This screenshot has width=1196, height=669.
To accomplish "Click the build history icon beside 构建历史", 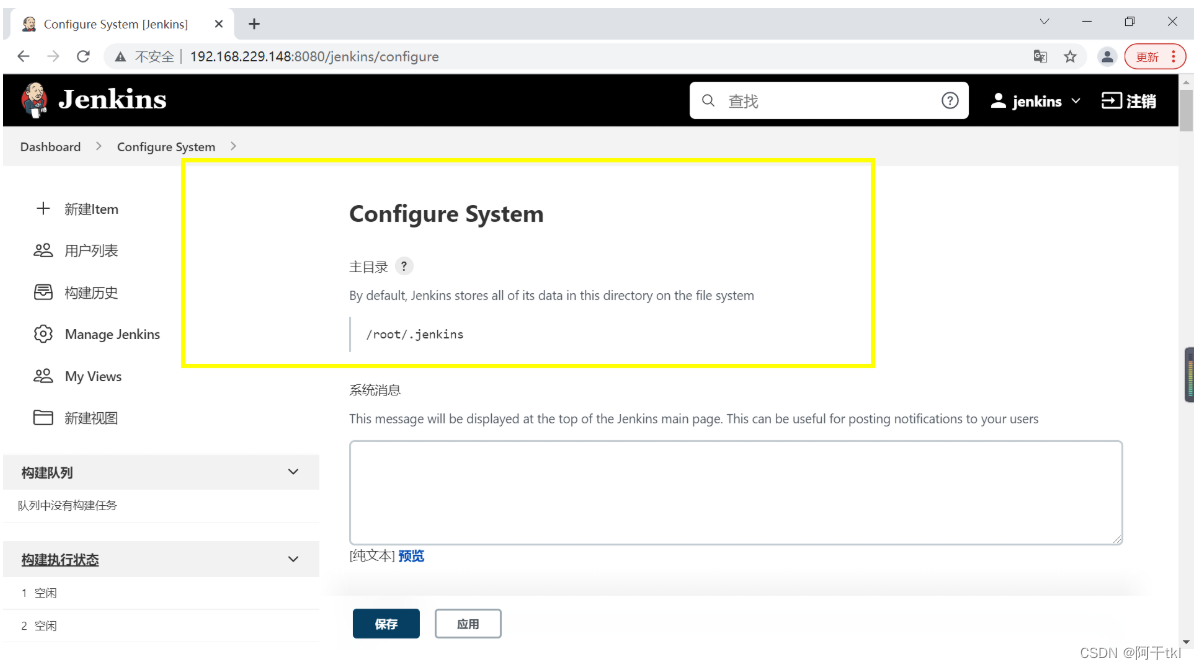I will pyautogui.click(x=43, y=292).
